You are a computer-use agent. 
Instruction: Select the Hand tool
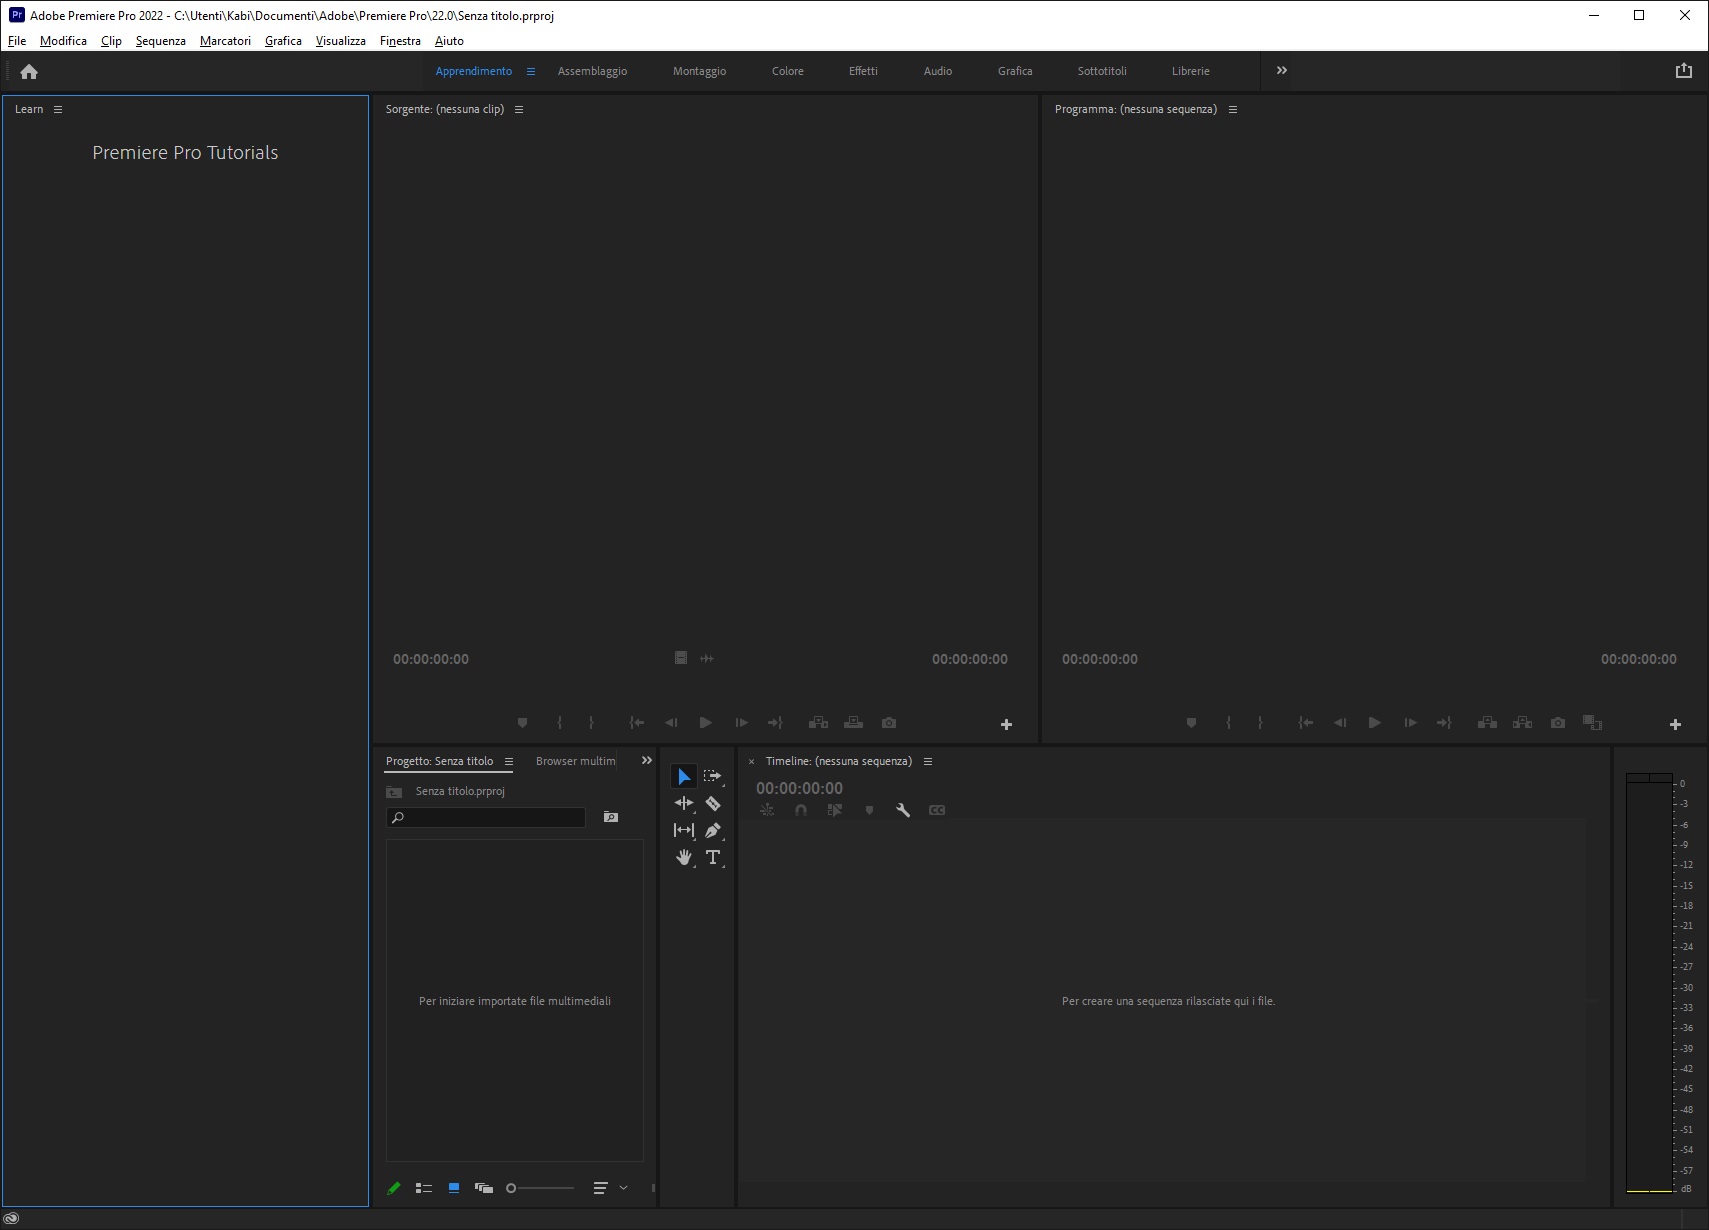pyautogui.click(x=684, y=857)
